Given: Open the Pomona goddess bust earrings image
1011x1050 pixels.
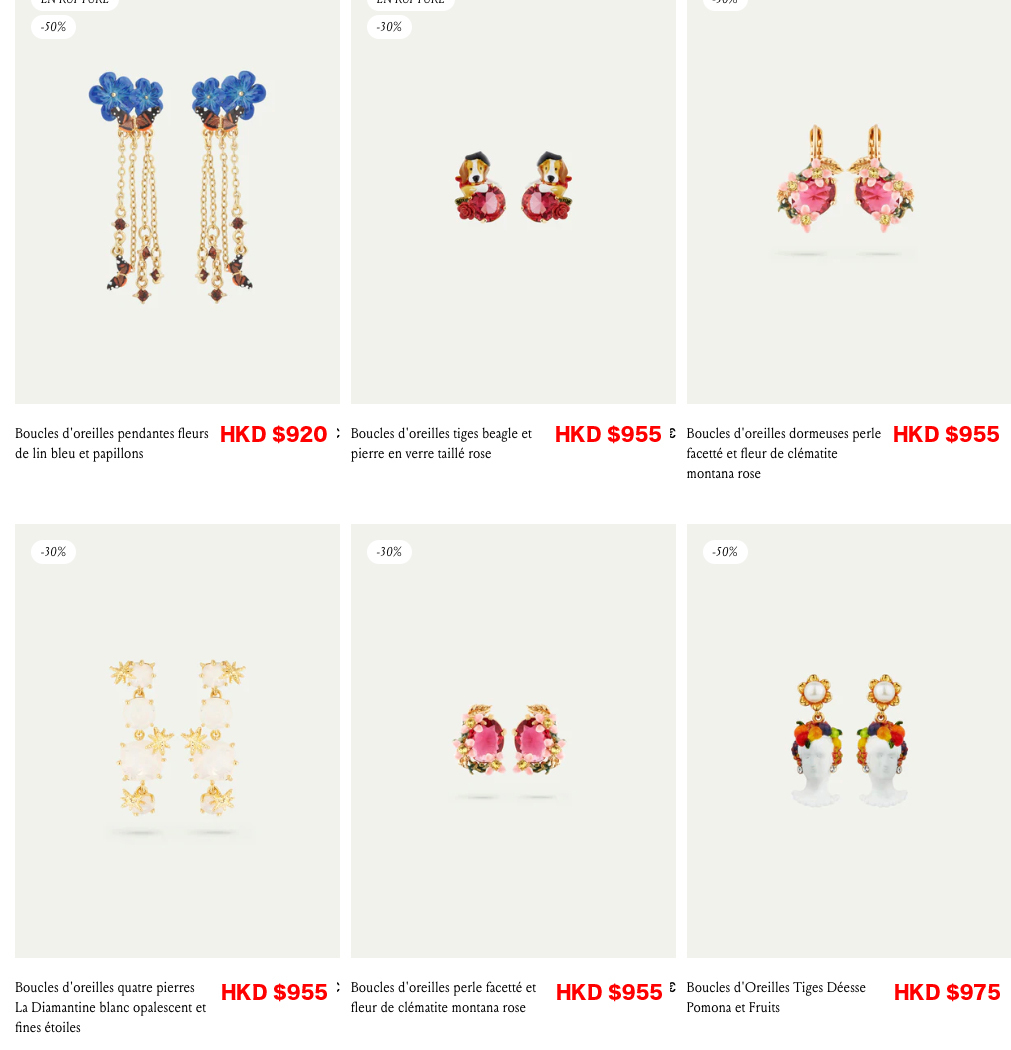Looking at the screenshot, I should coord(848,741).
